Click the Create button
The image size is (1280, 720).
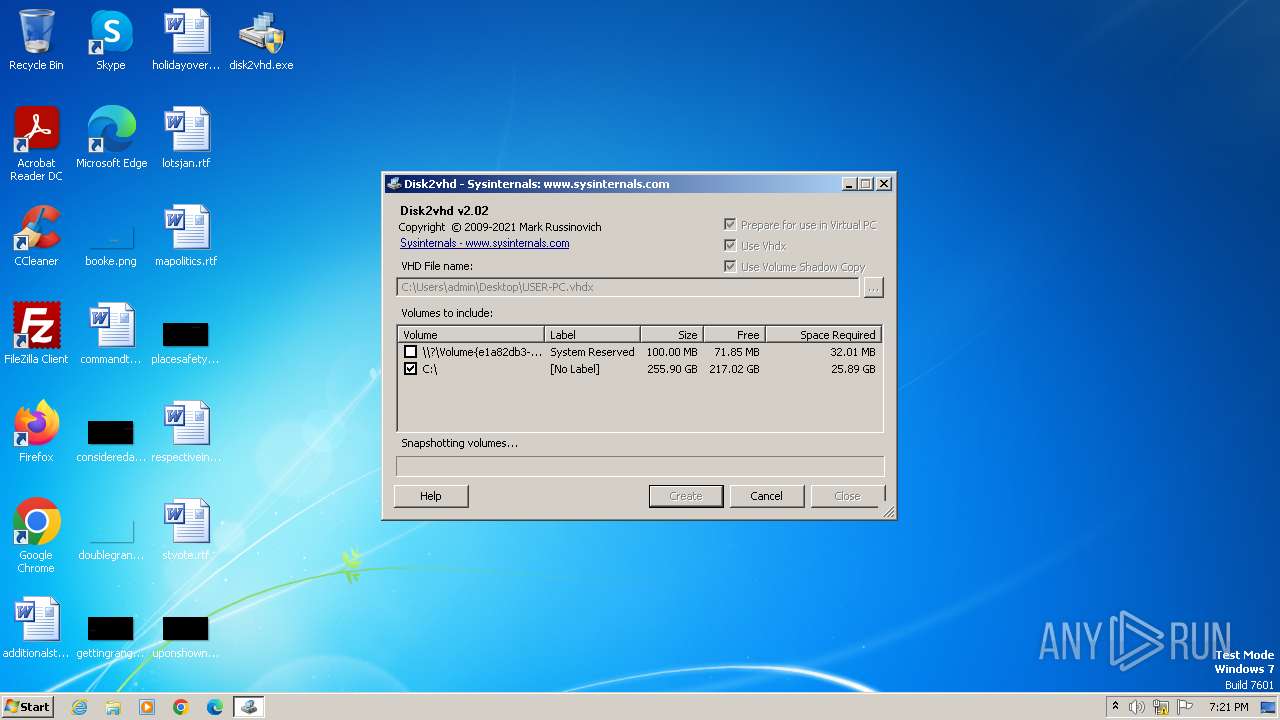(x=686, y=496)
